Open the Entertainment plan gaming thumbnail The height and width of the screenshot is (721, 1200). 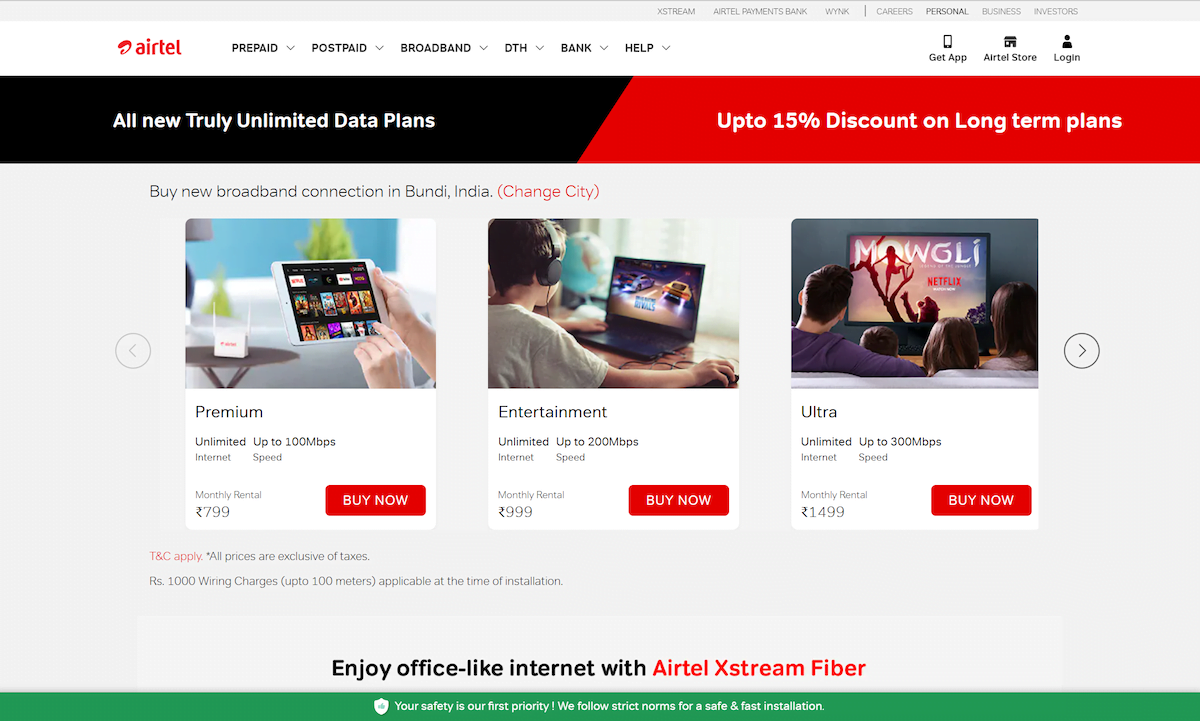[613, 303]
